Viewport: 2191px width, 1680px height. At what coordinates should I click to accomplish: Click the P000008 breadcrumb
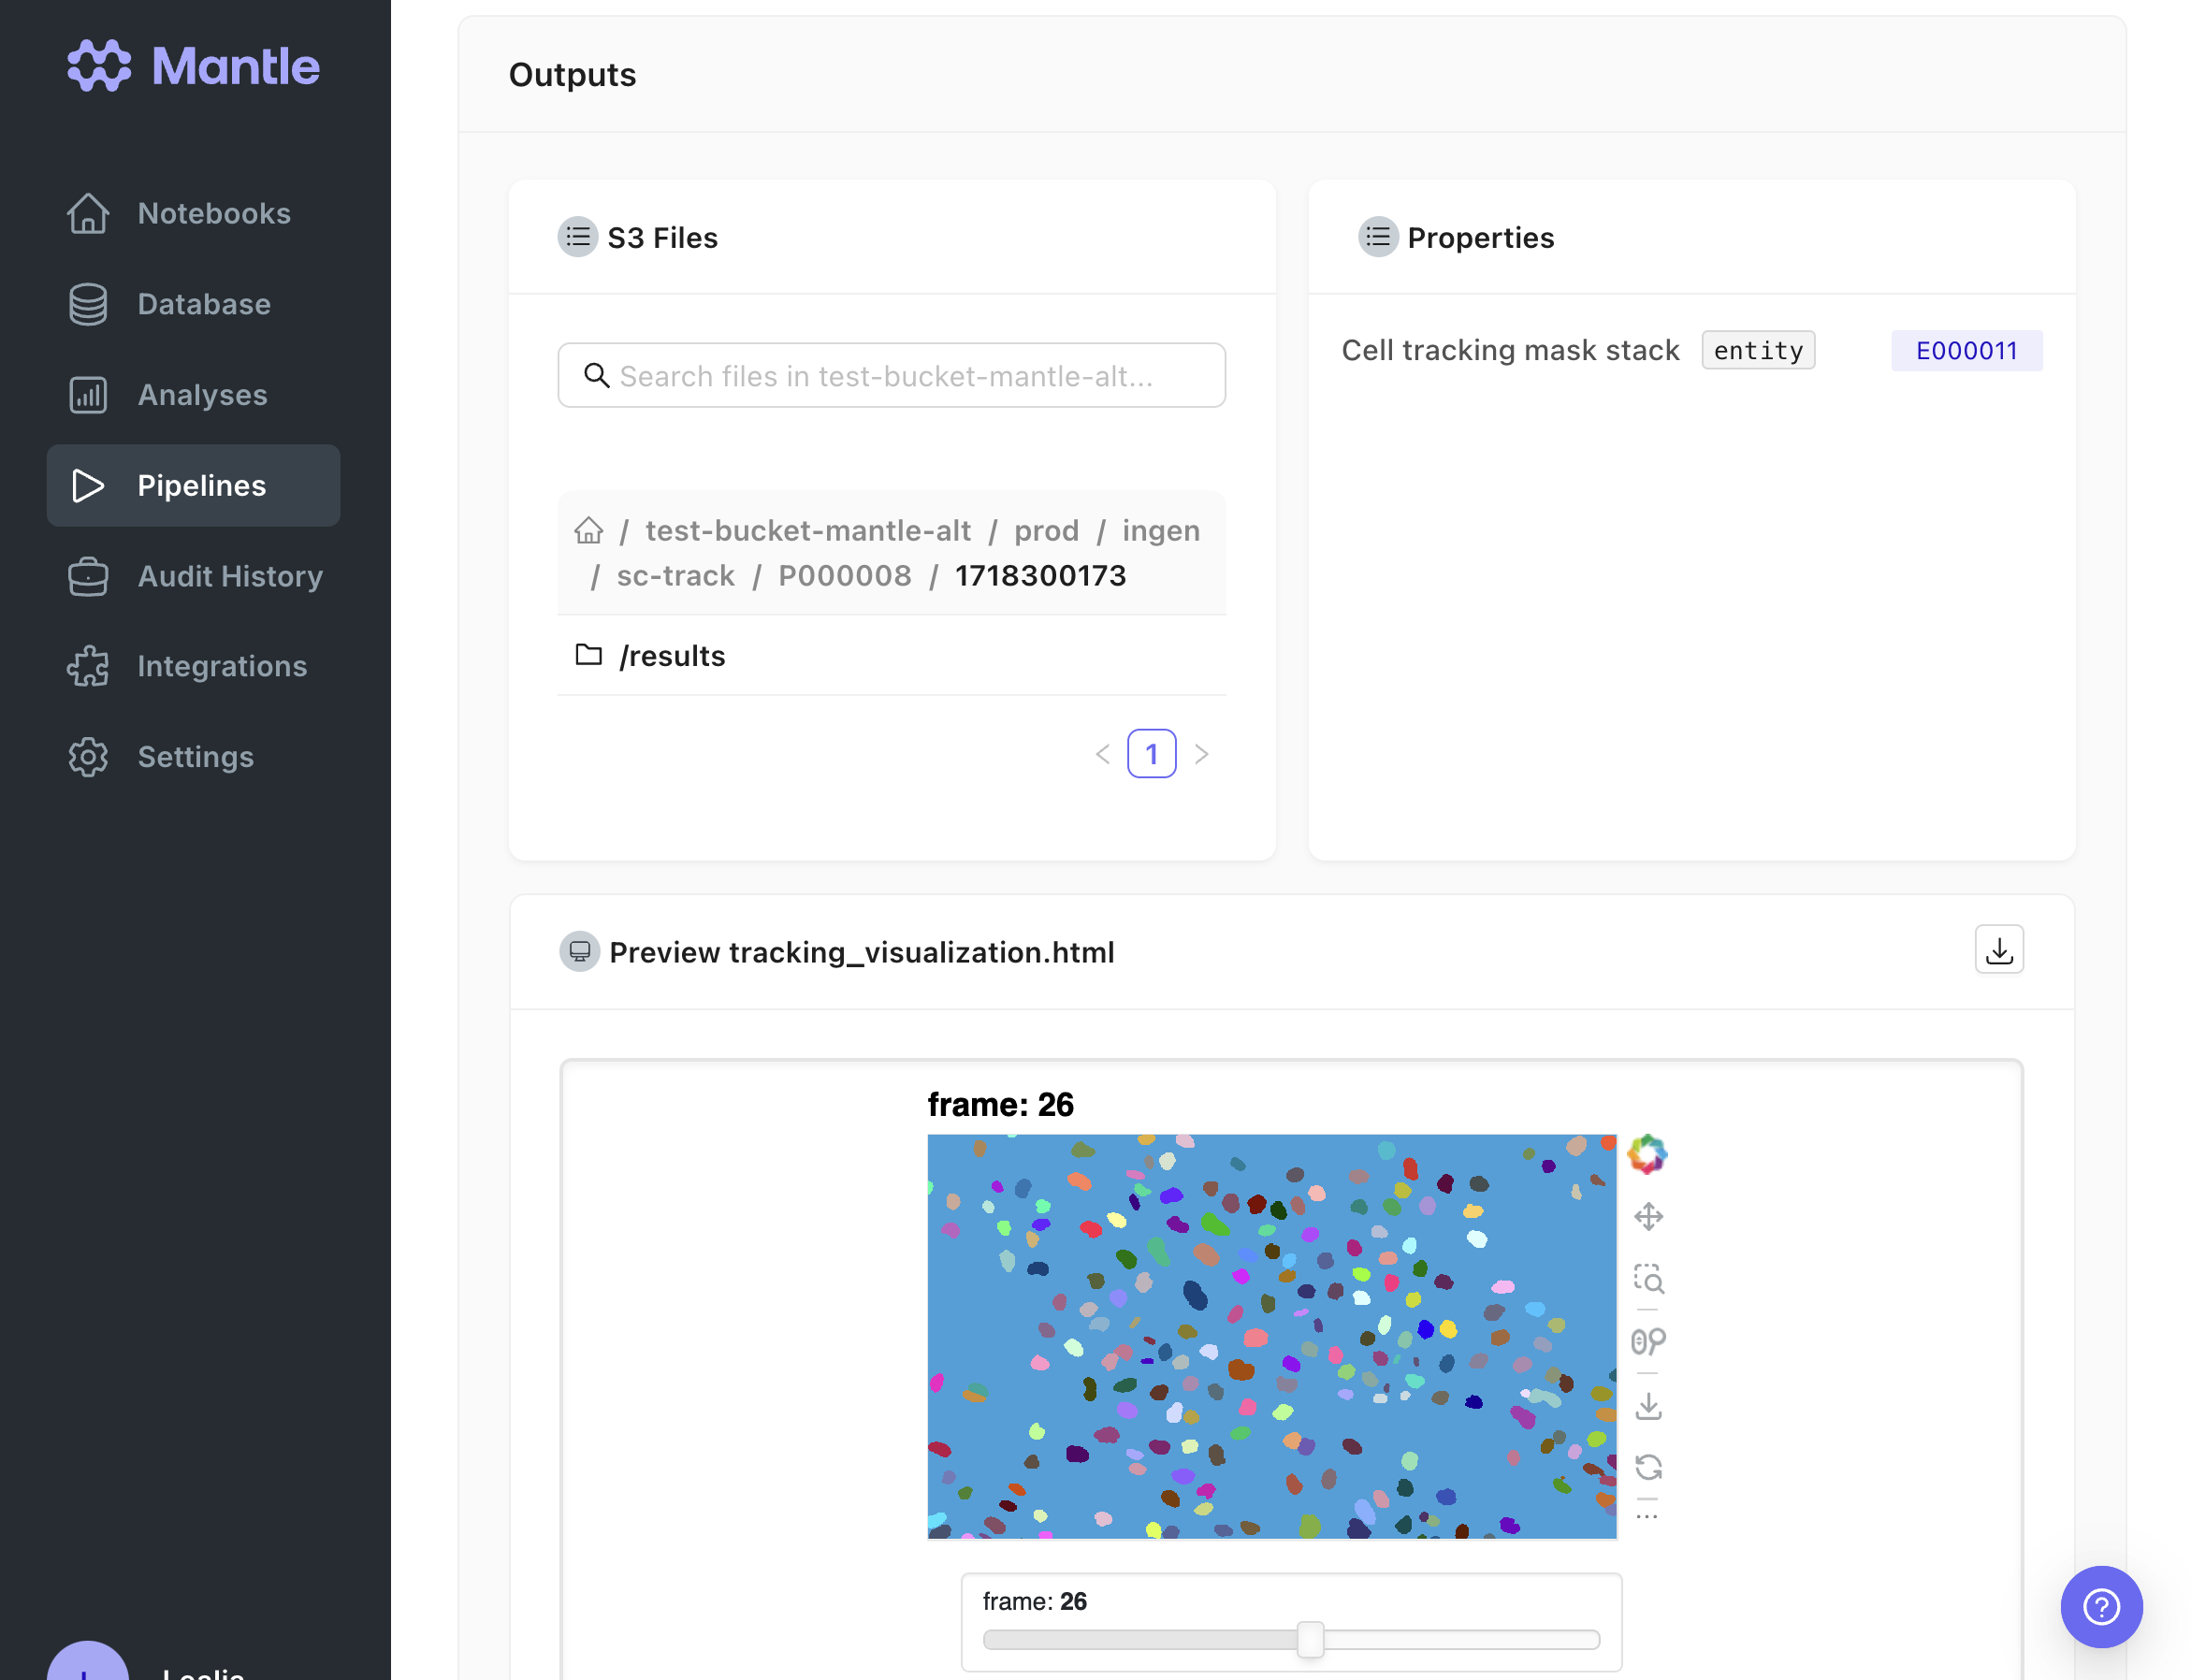click(844, 576)
